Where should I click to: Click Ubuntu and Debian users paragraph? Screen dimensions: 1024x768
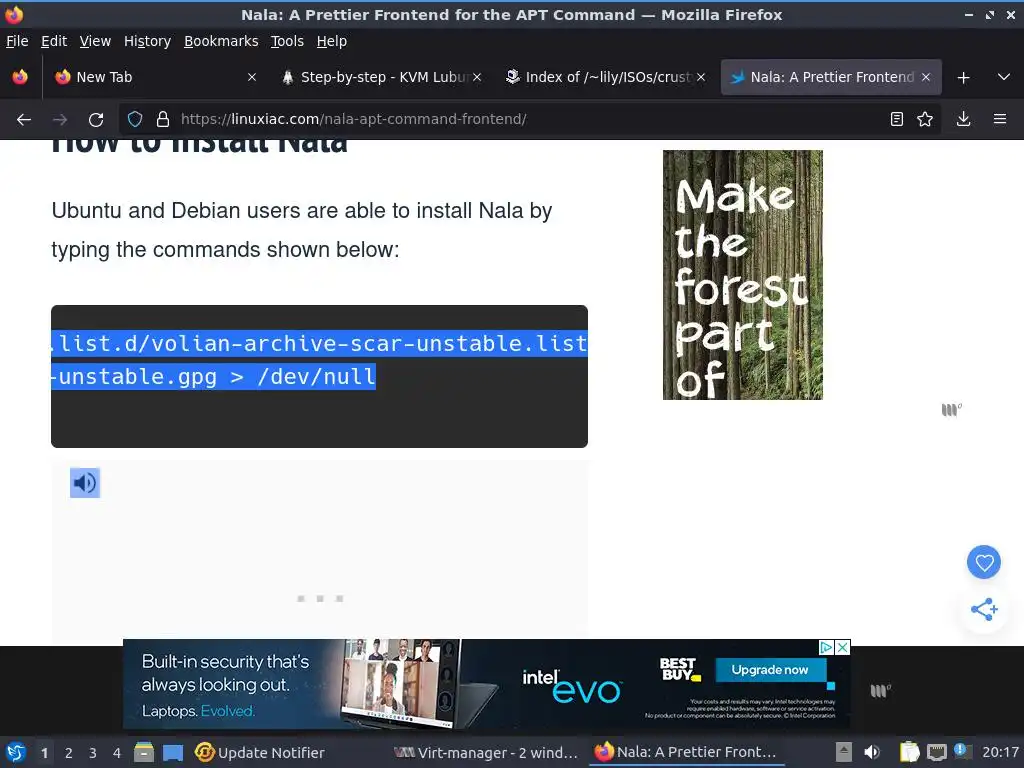click(302, 230)
